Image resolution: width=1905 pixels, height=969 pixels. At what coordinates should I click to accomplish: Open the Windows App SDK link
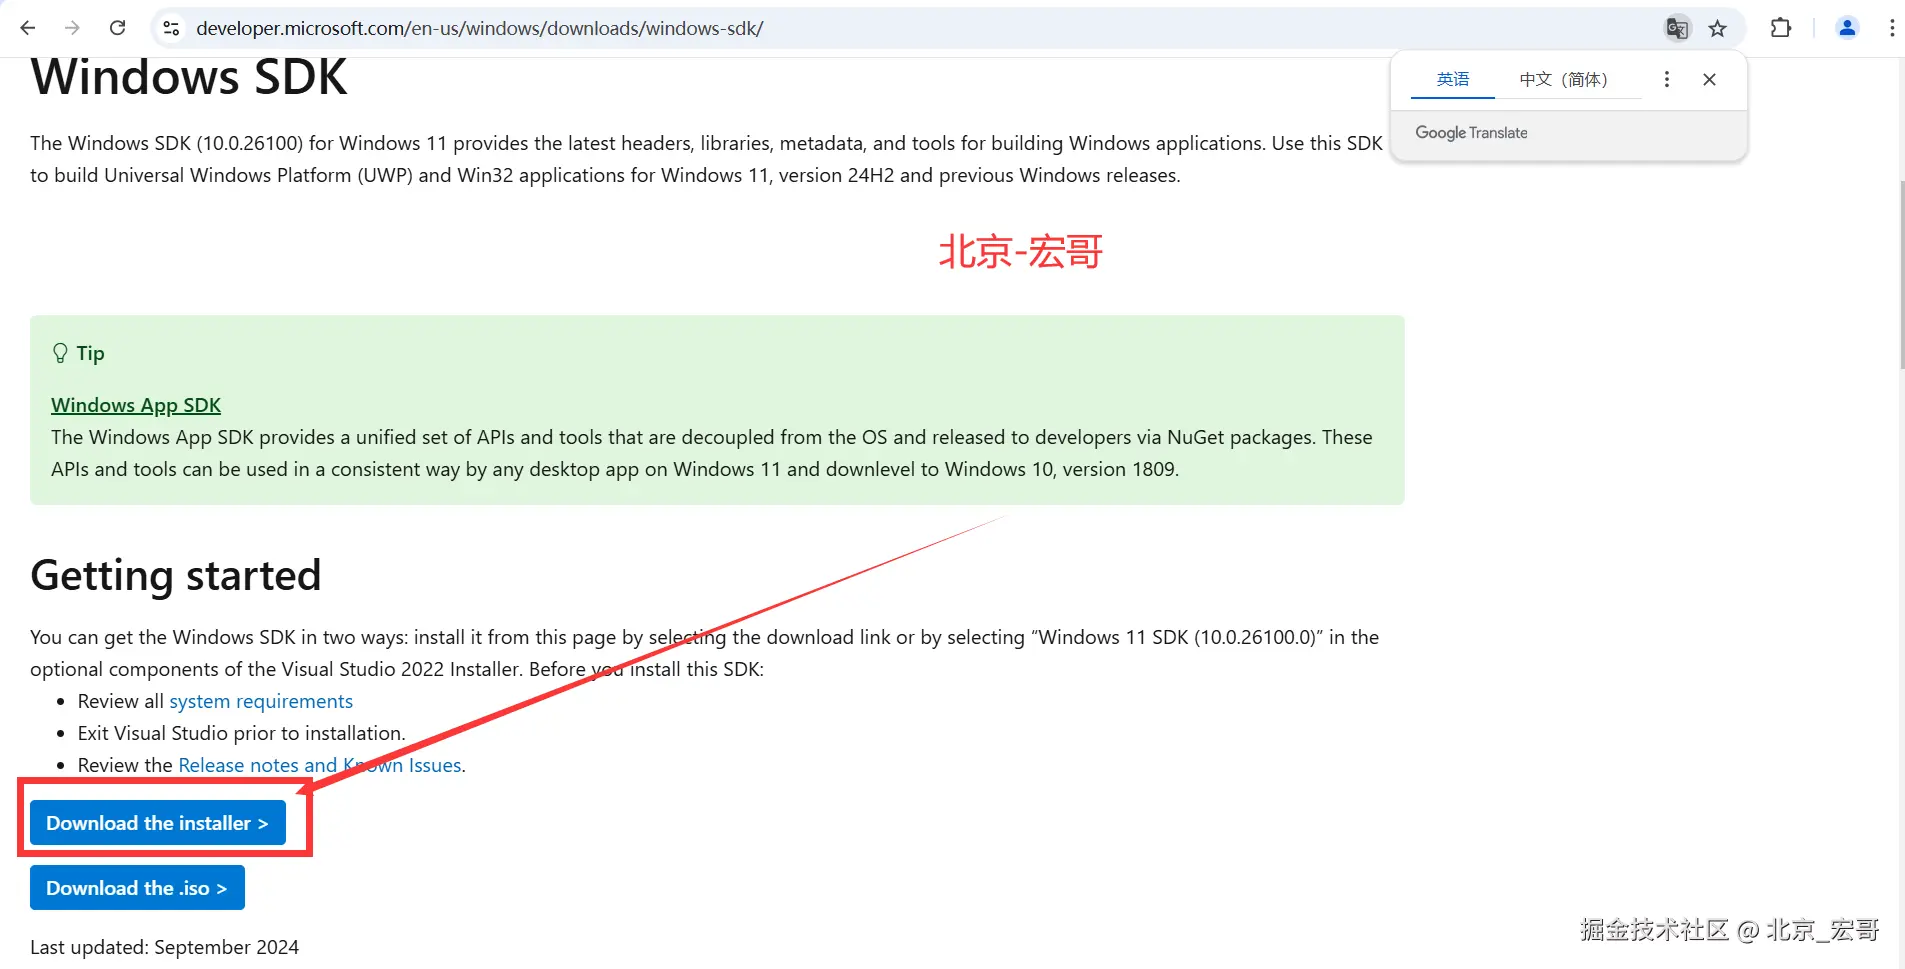coord(136,405)
